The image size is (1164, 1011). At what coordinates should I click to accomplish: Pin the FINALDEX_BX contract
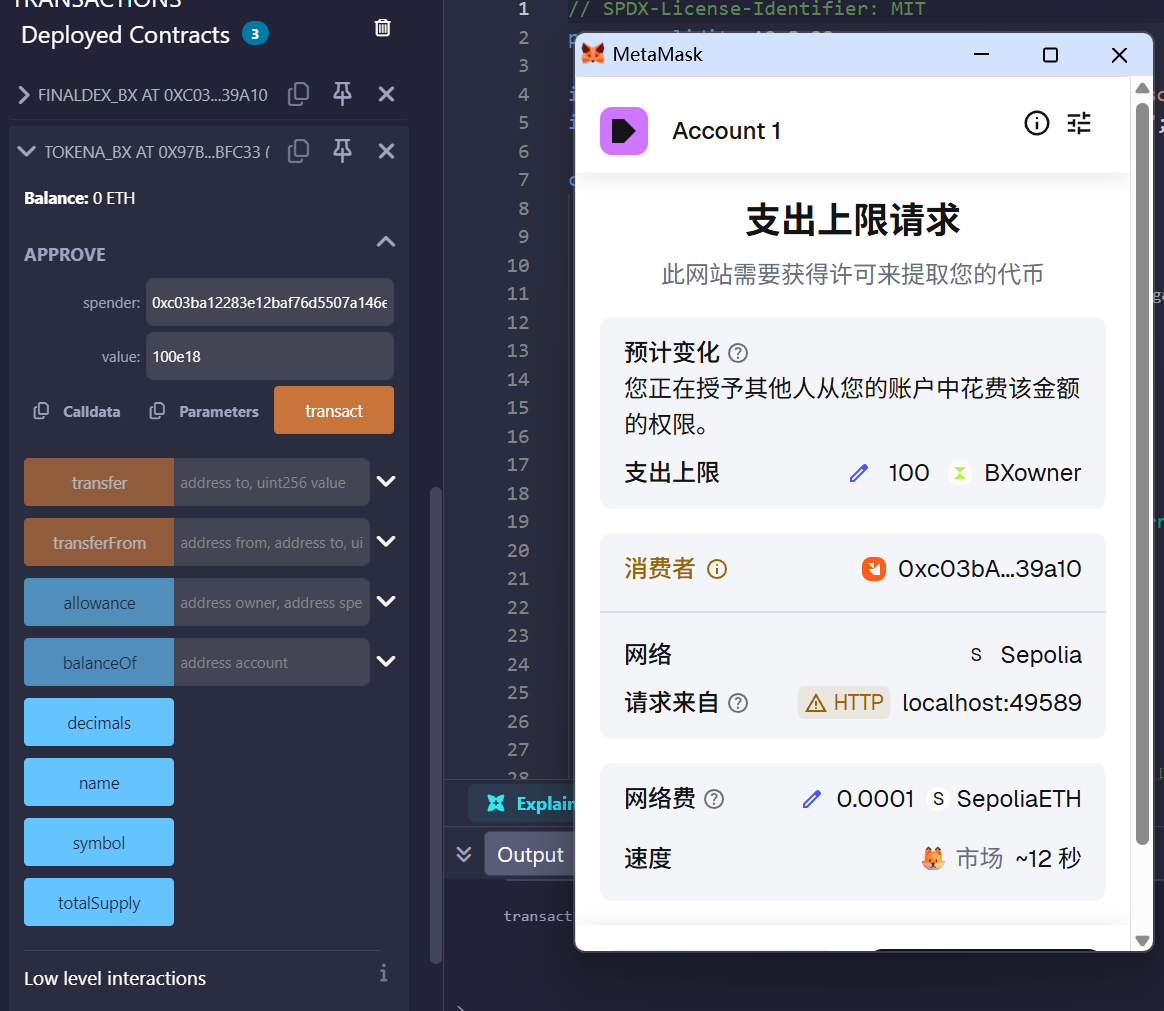click(x=342, y=95)
